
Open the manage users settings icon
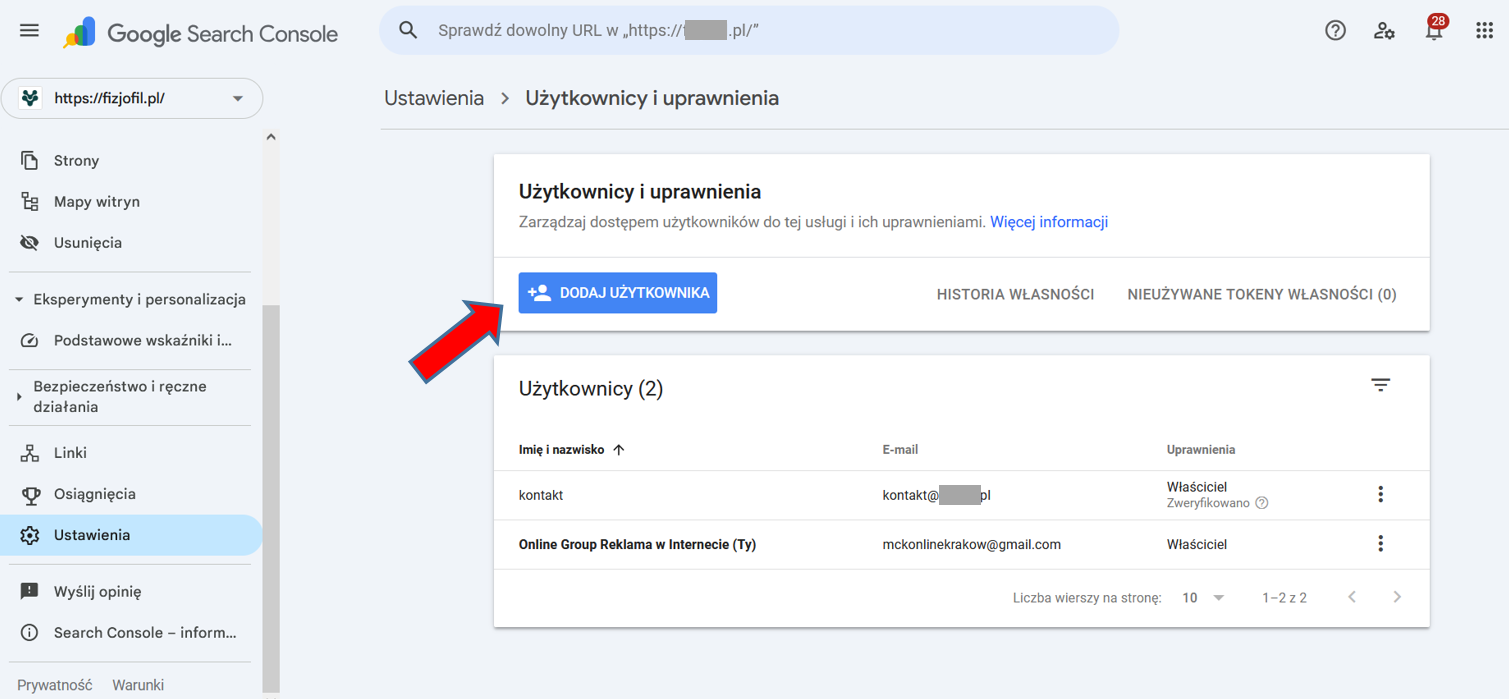click(x=1384, y=31)
